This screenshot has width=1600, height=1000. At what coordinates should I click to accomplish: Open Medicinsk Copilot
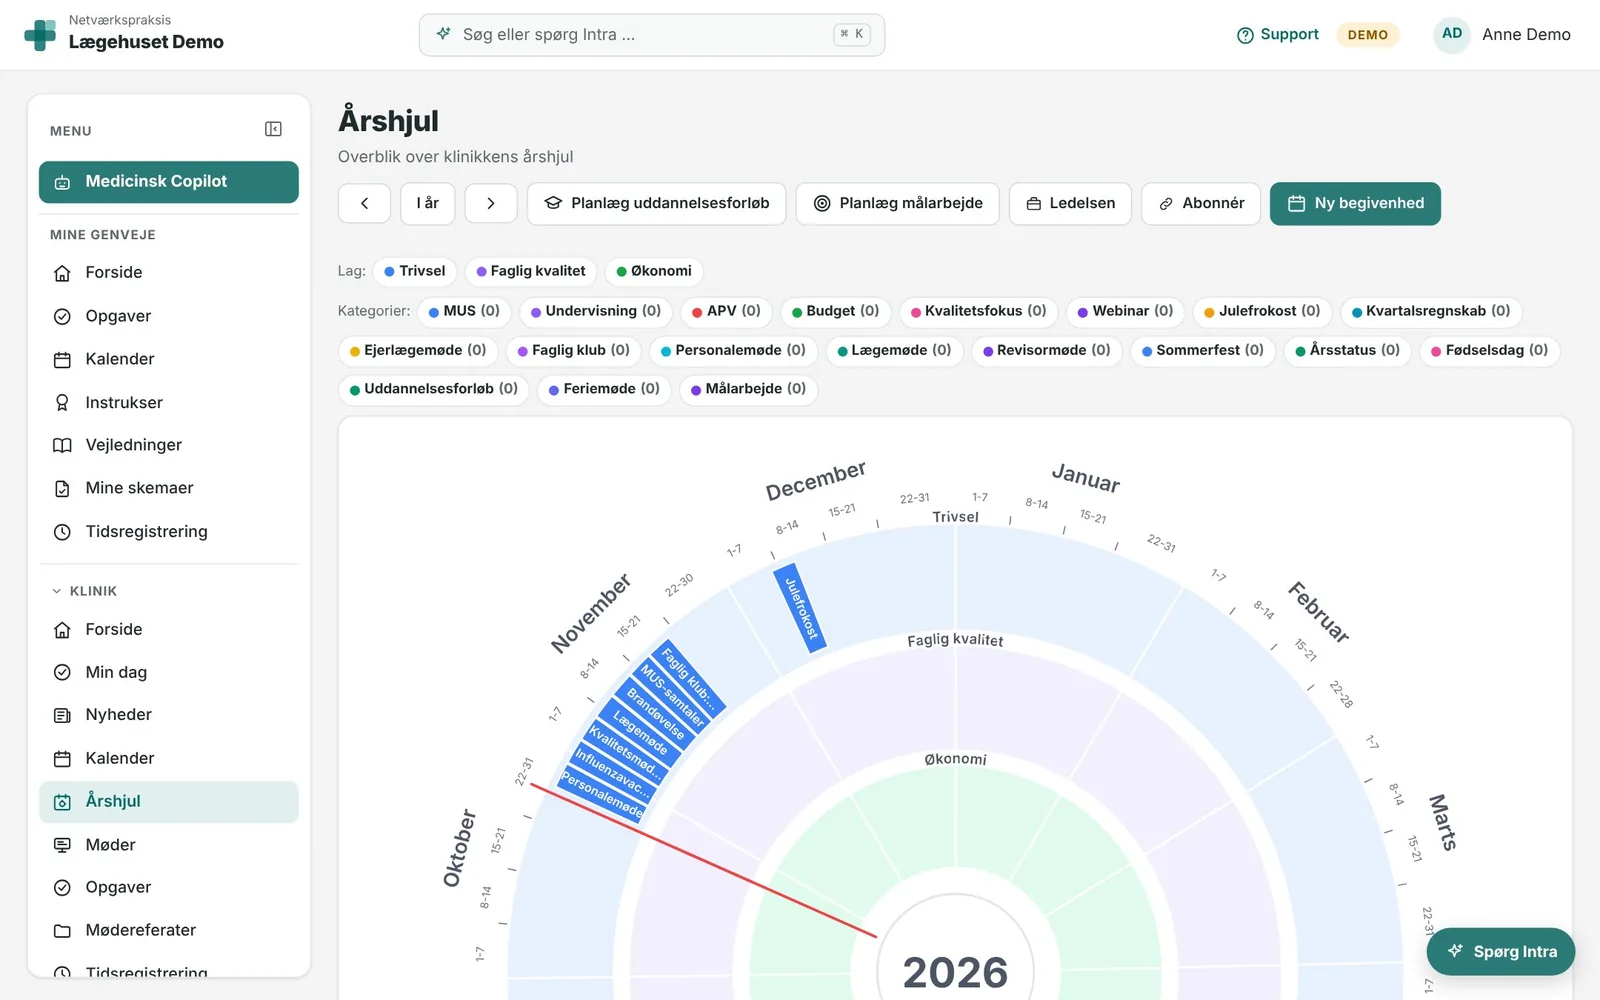tap(169, 182)
